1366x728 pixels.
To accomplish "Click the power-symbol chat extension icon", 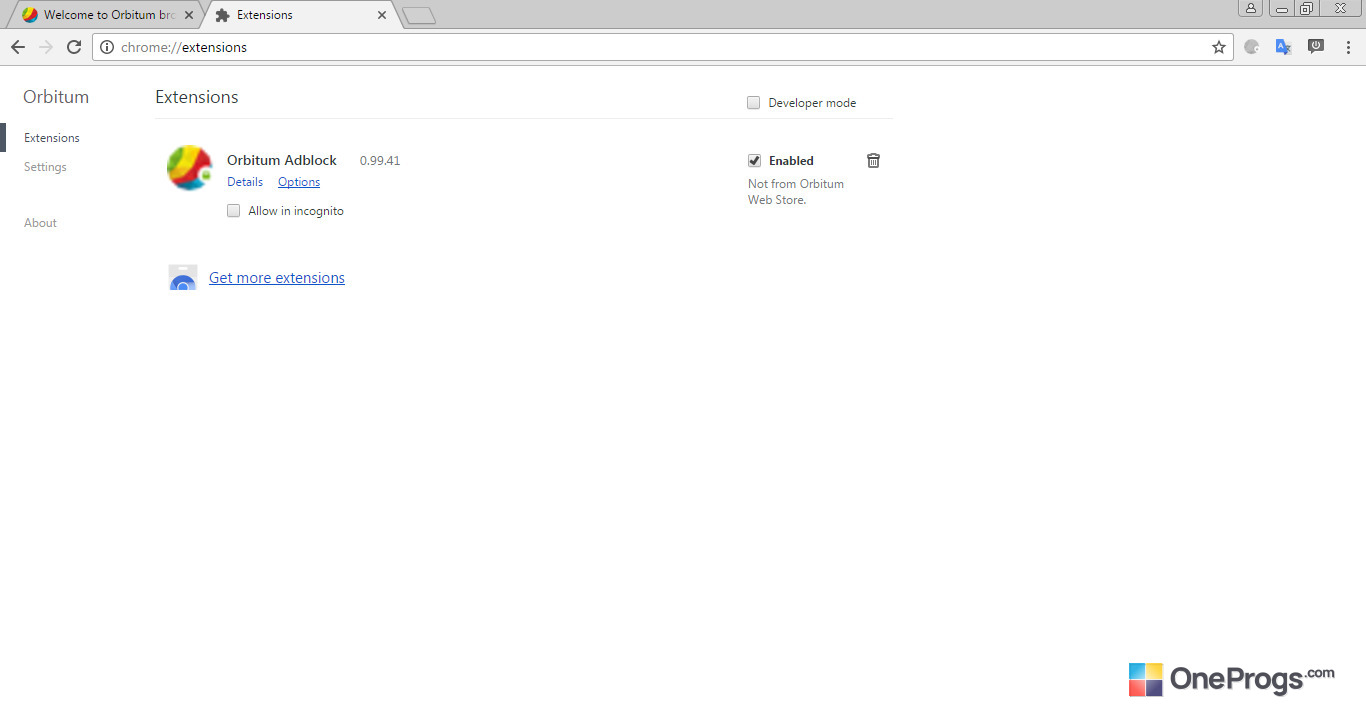I will point(1316,46).
